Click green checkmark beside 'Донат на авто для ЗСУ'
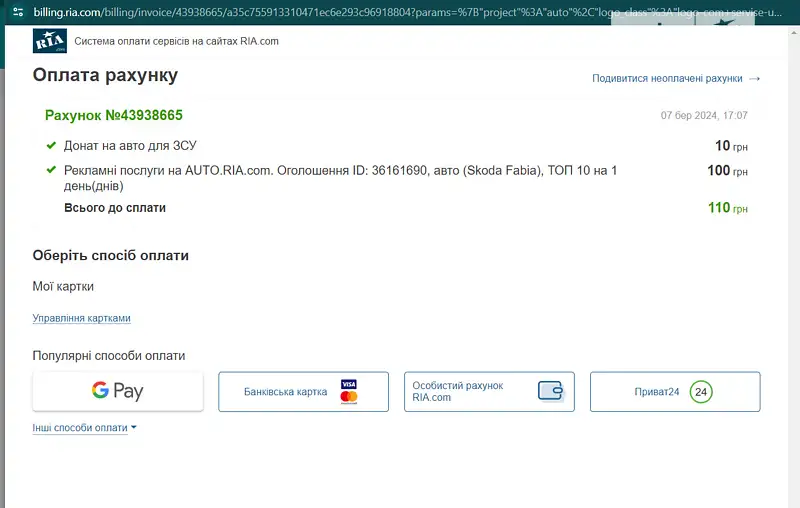 [51, 145]
